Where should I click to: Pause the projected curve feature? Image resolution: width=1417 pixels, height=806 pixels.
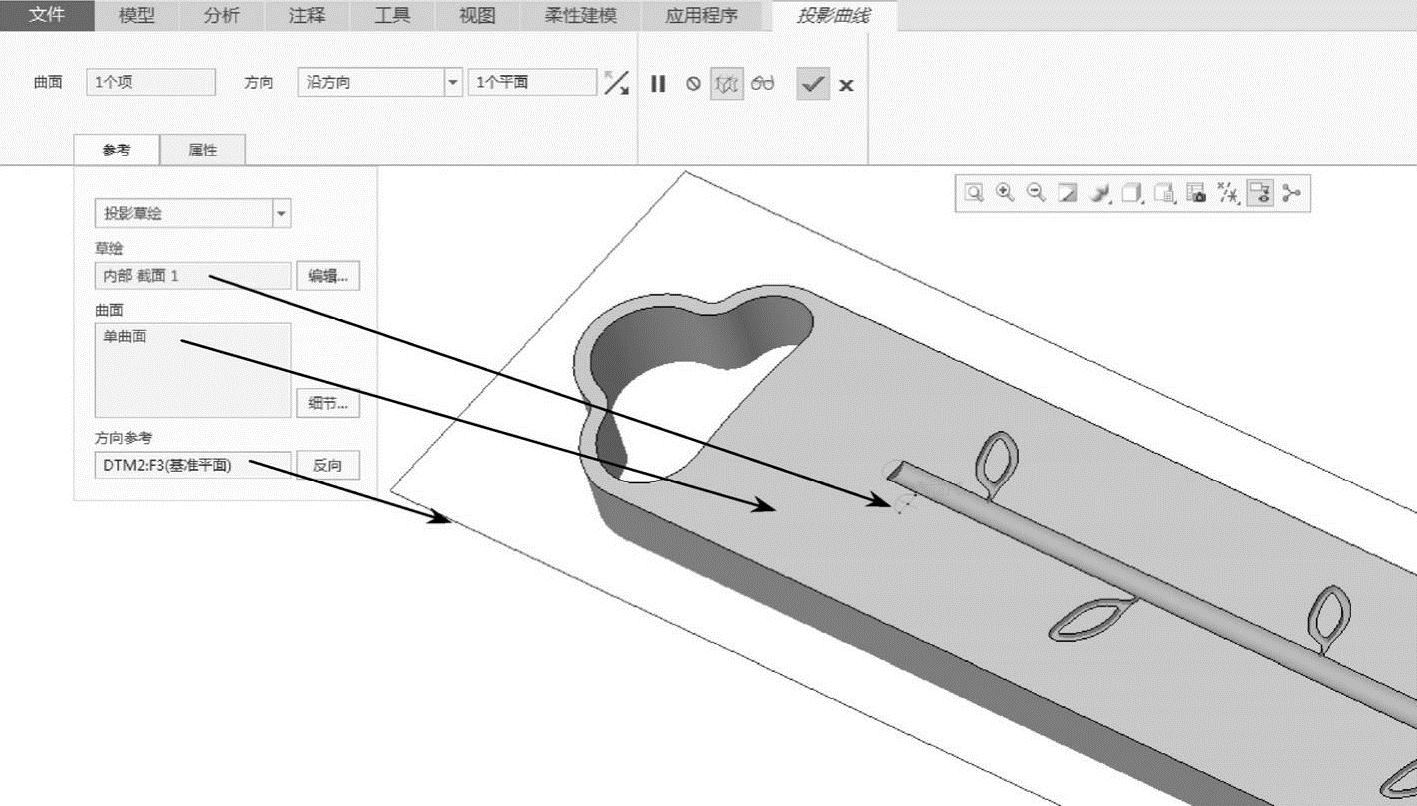[x=657, y=84]
